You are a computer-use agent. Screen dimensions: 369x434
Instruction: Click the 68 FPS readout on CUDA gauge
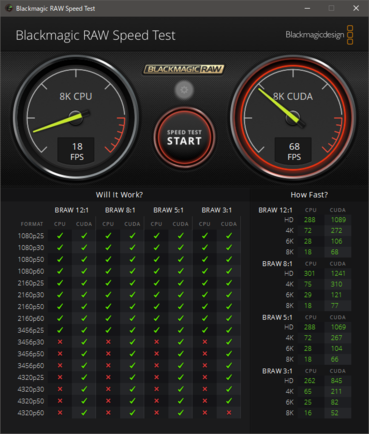coord(294,151)
